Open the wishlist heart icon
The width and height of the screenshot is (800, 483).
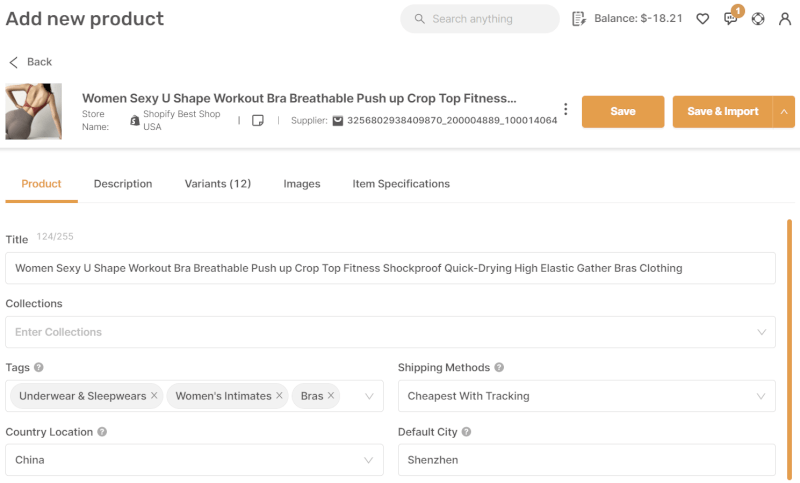tap(703, 19)
